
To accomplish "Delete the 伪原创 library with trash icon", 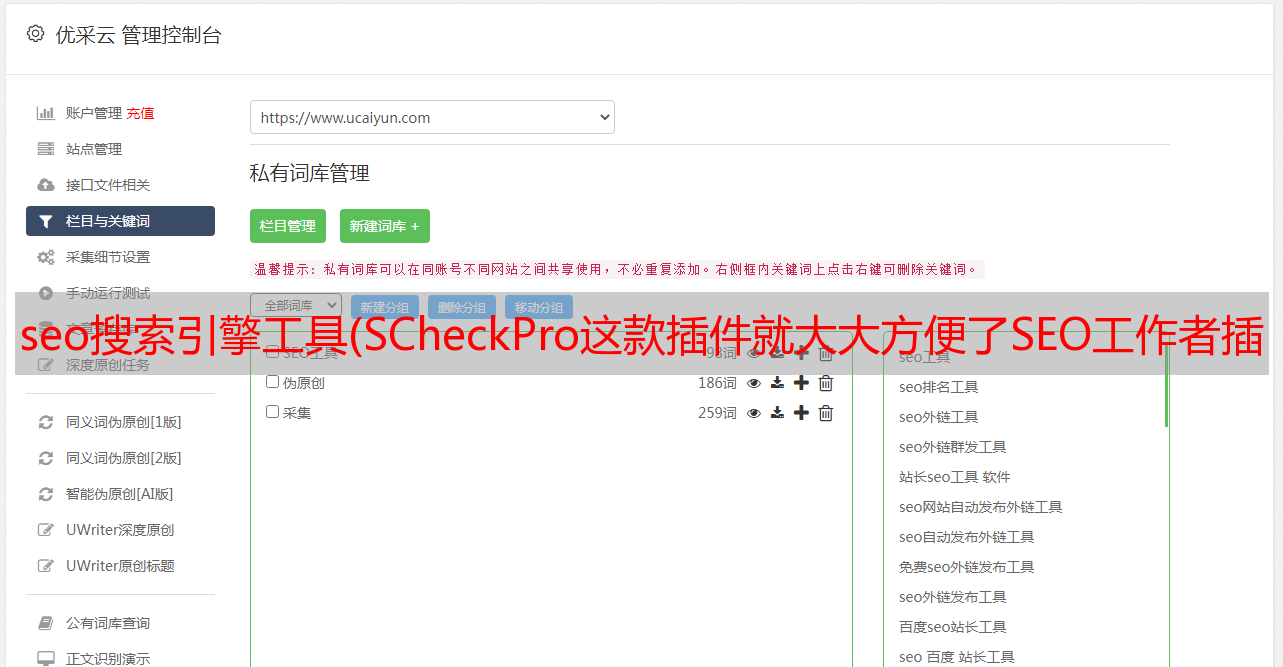I will (826, 383).
